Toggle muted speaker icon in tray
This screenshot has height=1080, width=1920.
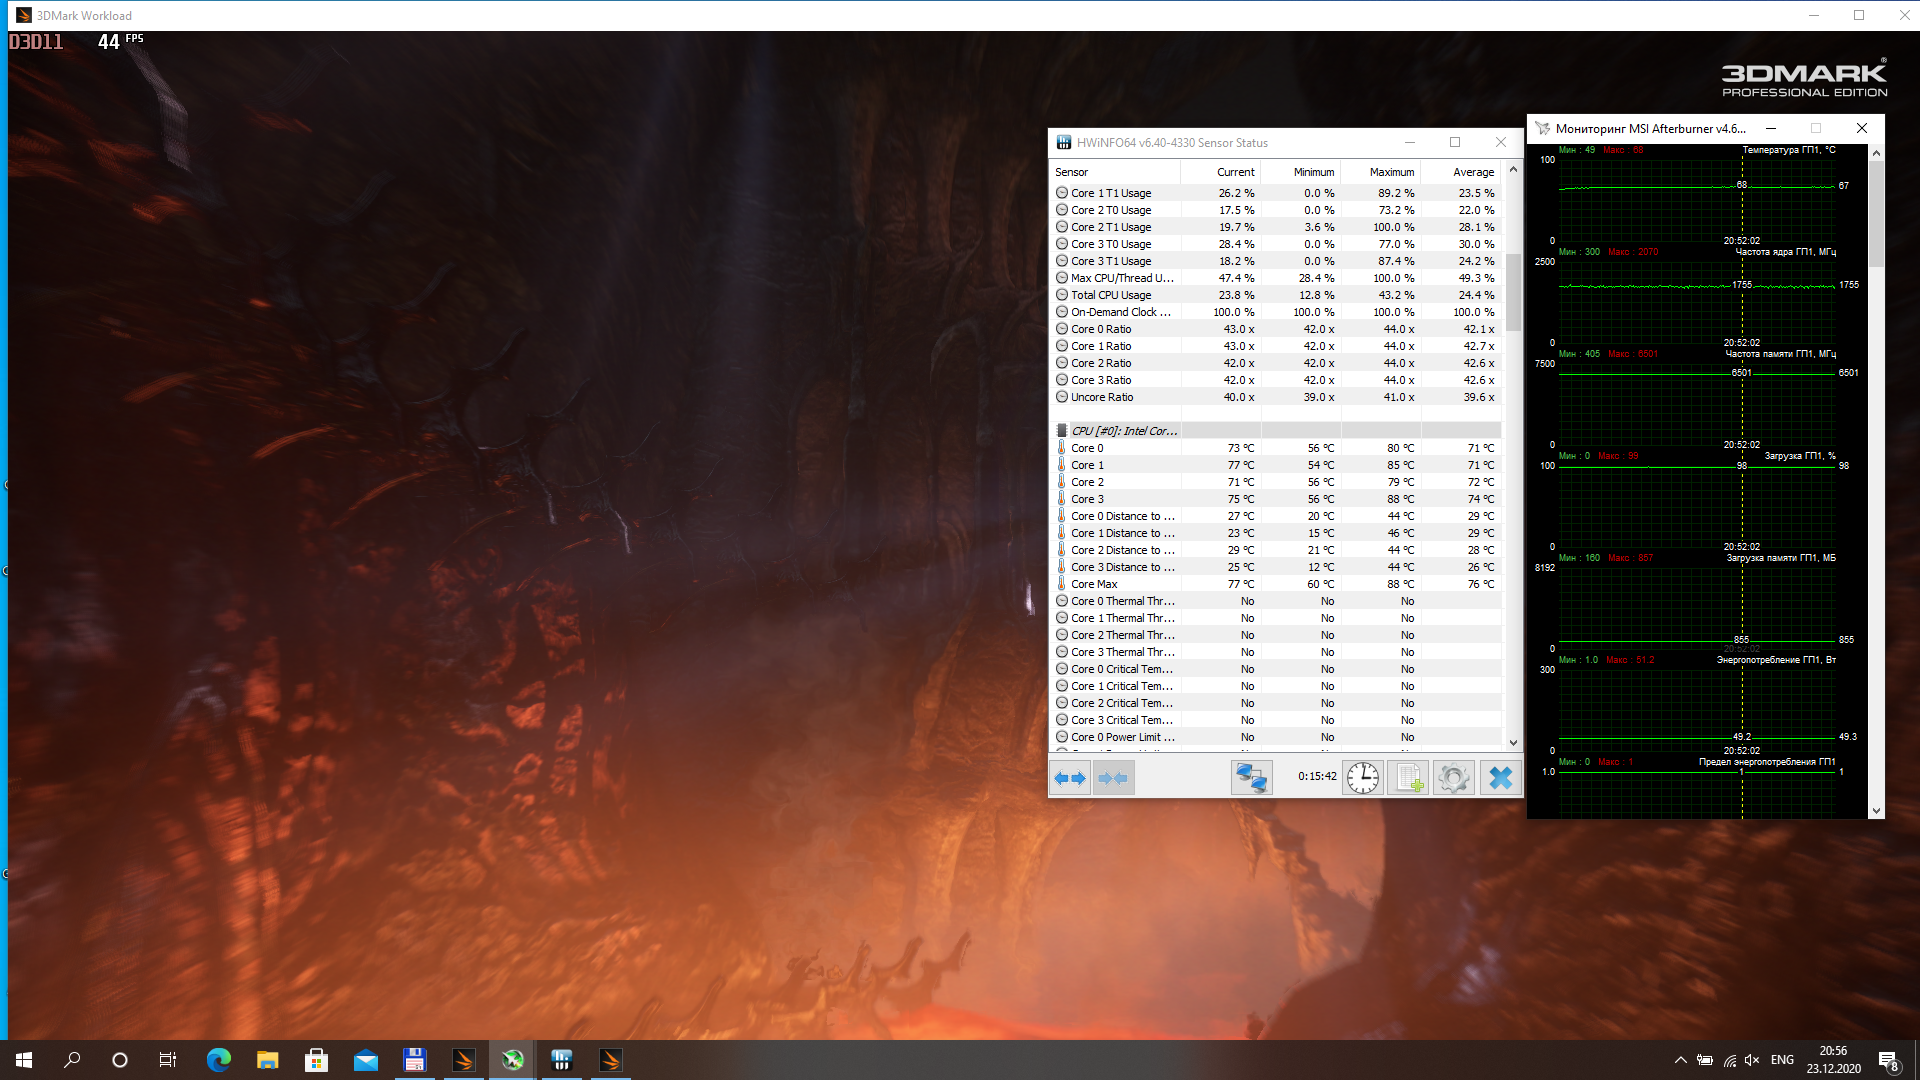(x=1752, y=1060)
